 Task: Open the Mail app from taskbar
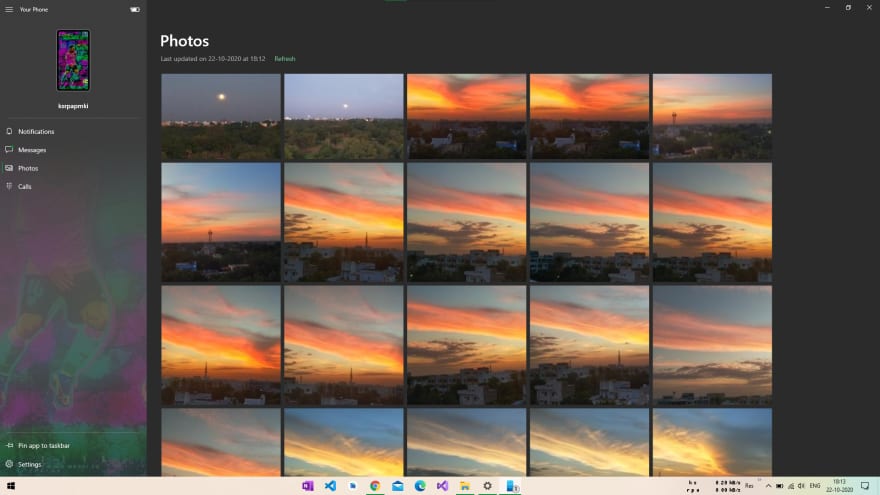point(397,486)
